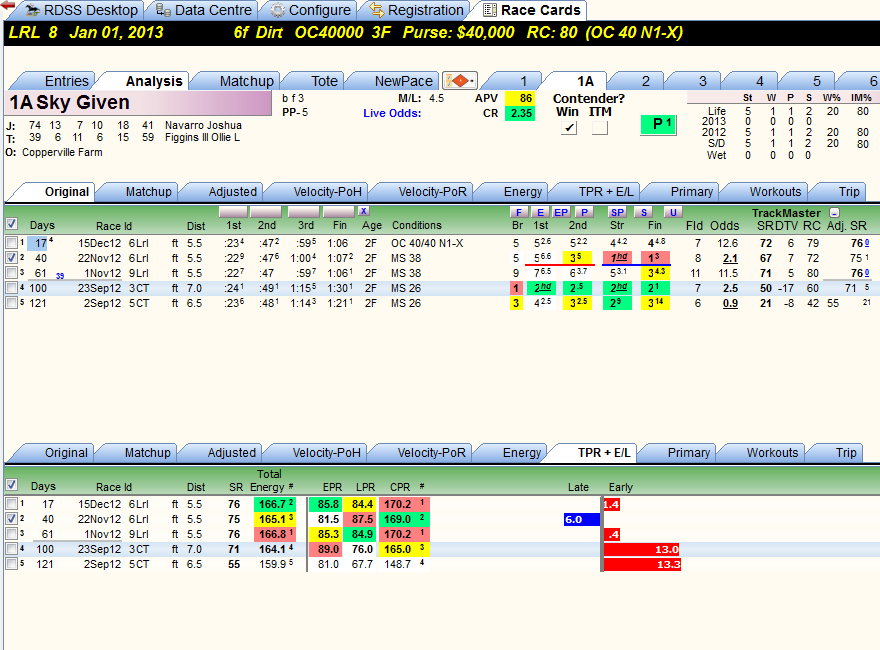Image resolution: width=880 pixels, height=650 pixels.
Task: Click the U pace filter button
Action: coord(673,212)
